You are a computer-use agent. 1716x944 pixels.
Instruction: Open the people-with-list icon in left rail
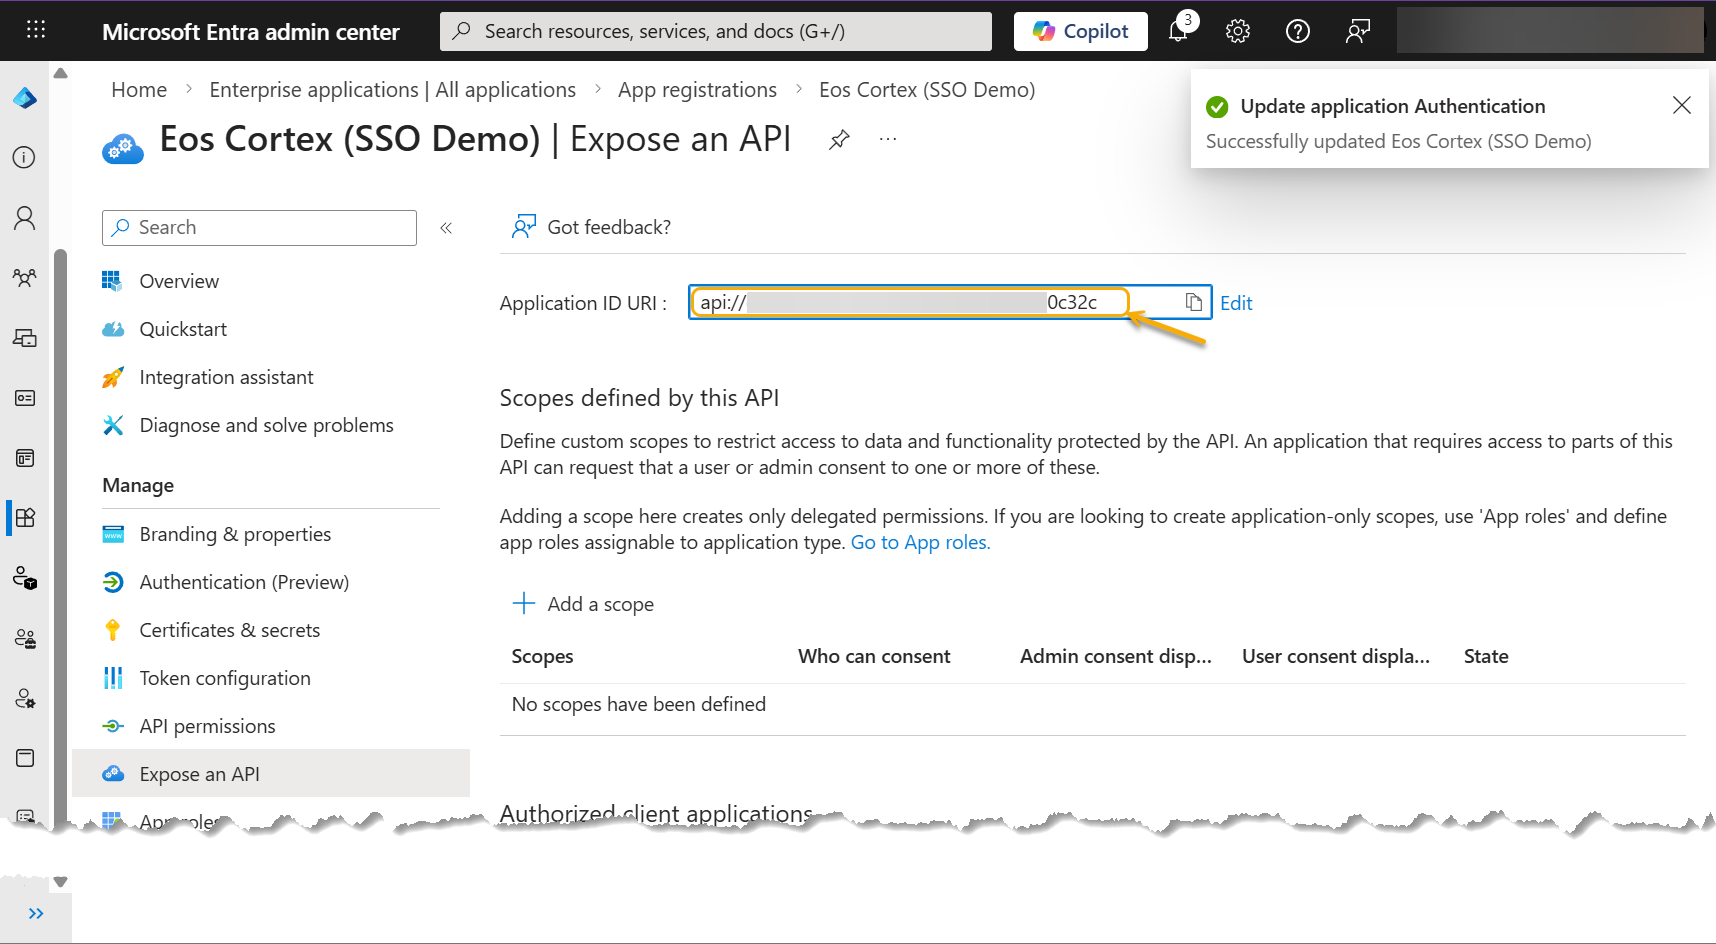pos(25,638)
